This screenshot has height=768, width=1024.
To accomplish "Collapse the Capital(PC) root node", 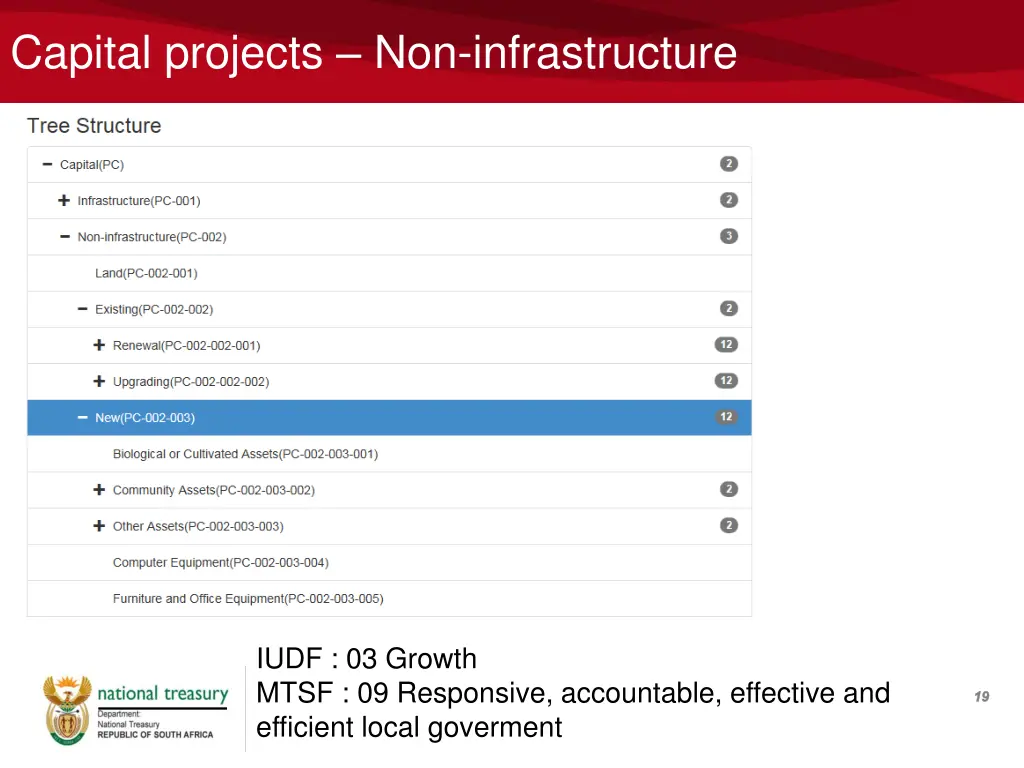I will pyautogui.click(x=47, y=165).
